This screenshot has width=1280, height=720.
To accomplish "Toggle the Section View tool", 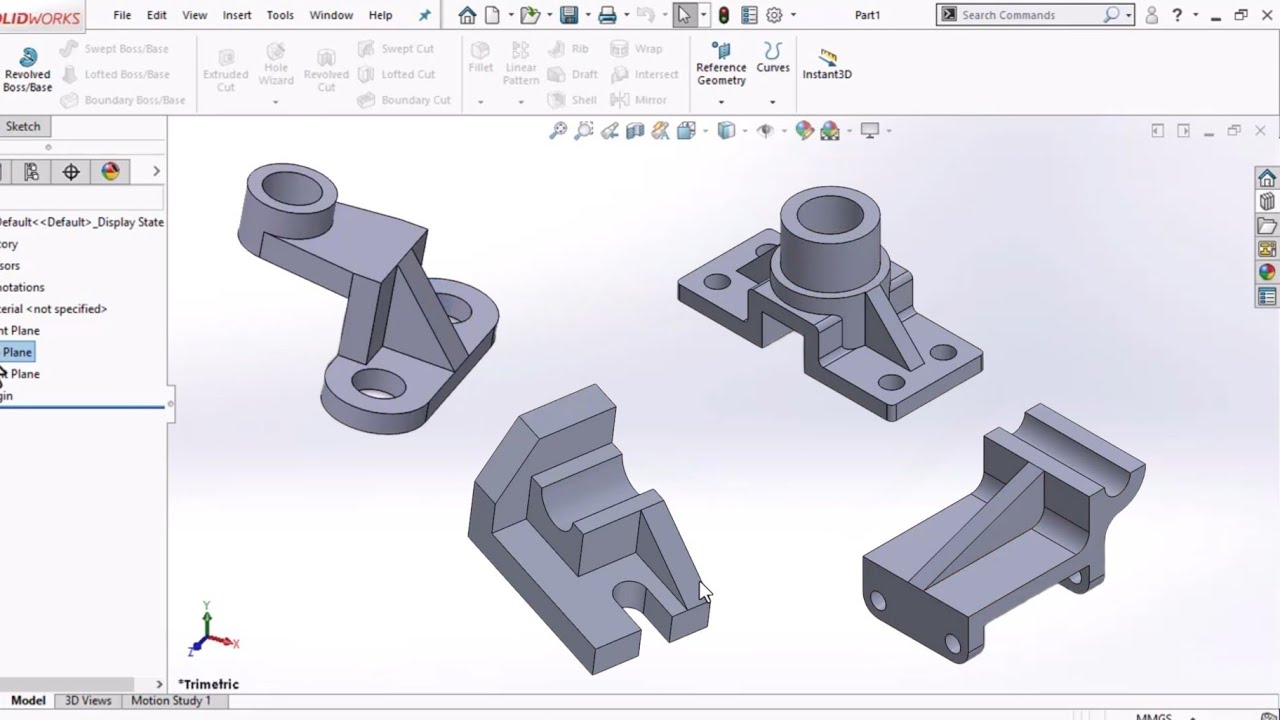I will 635,130.
